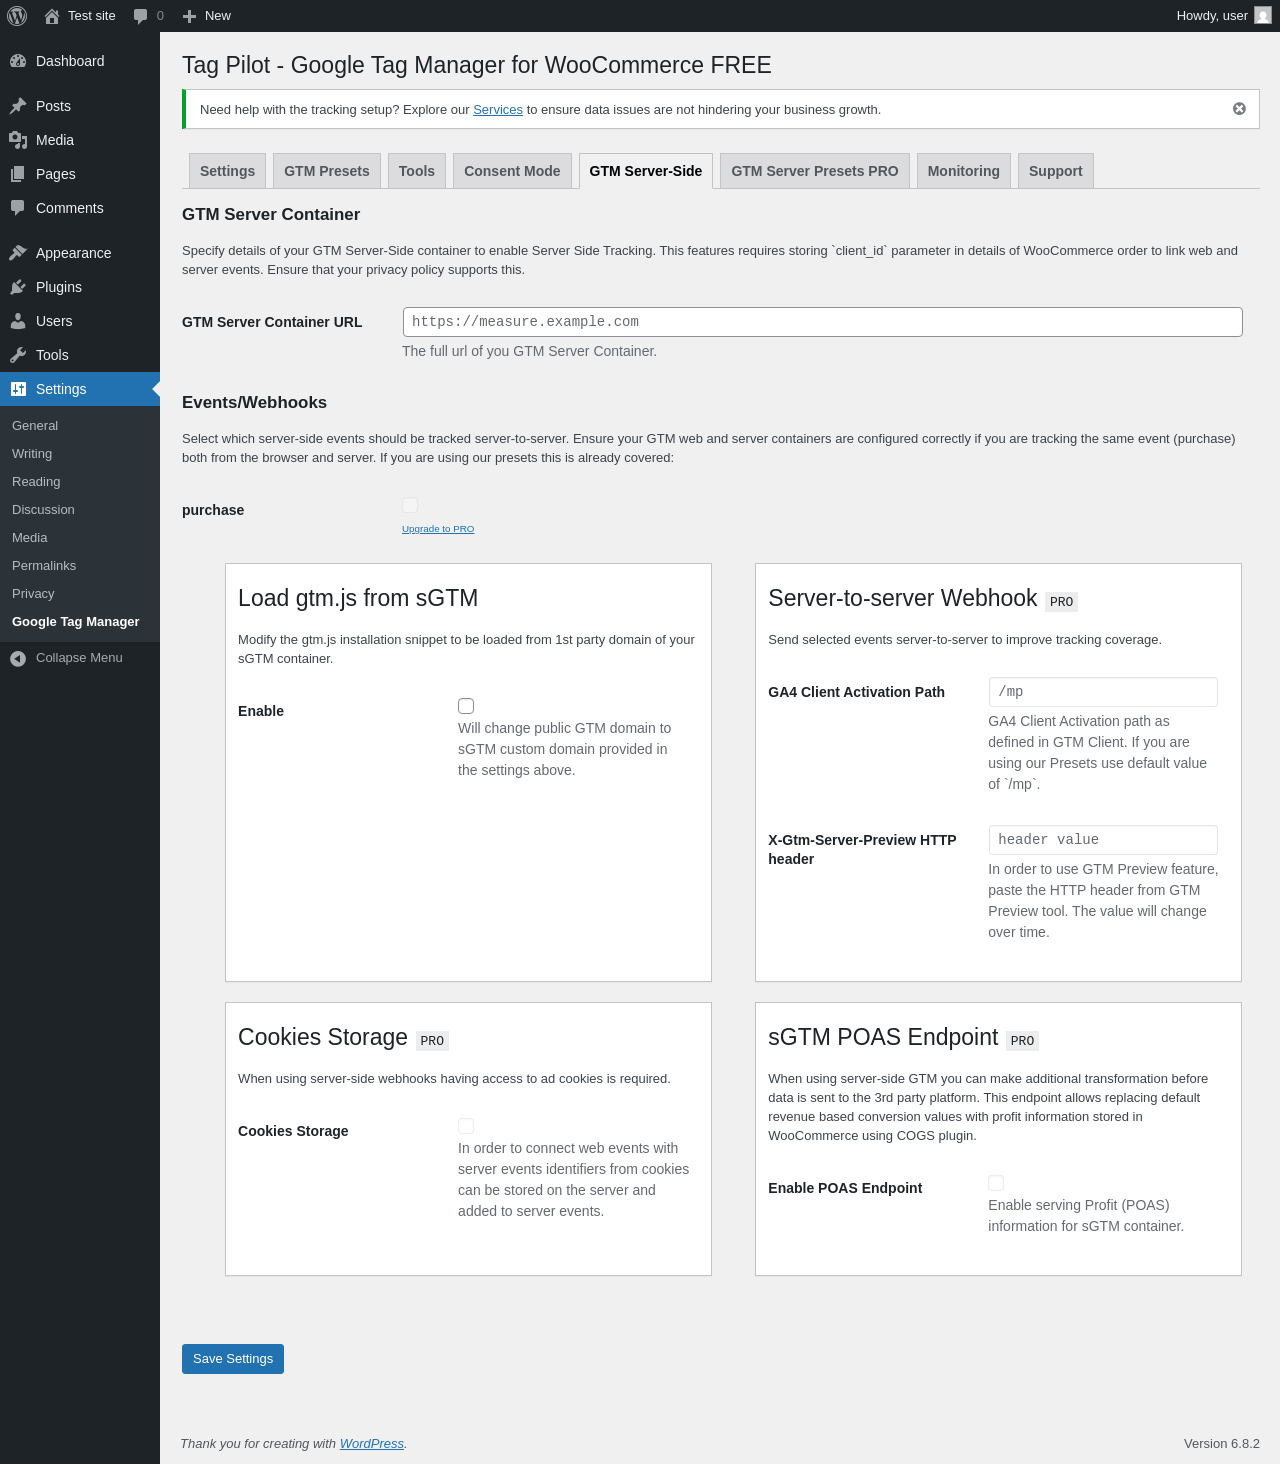
Task: Open Permalinks settings submenu item
Action: (44, 566)
